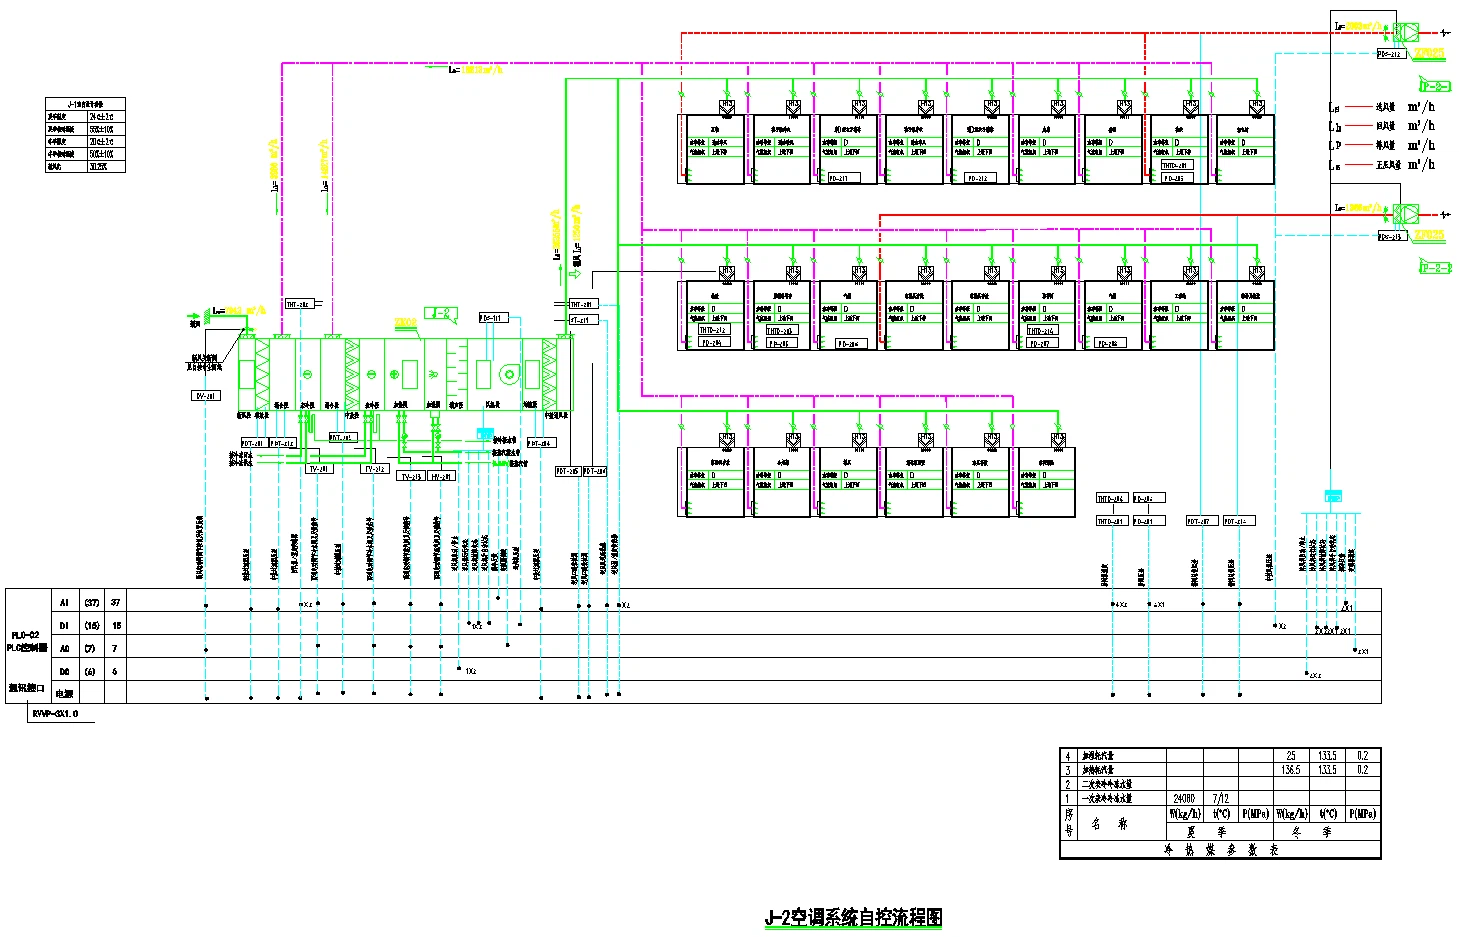
Task: Click the centrifugal fan symbol in the air handler
Action: (509, 375)
